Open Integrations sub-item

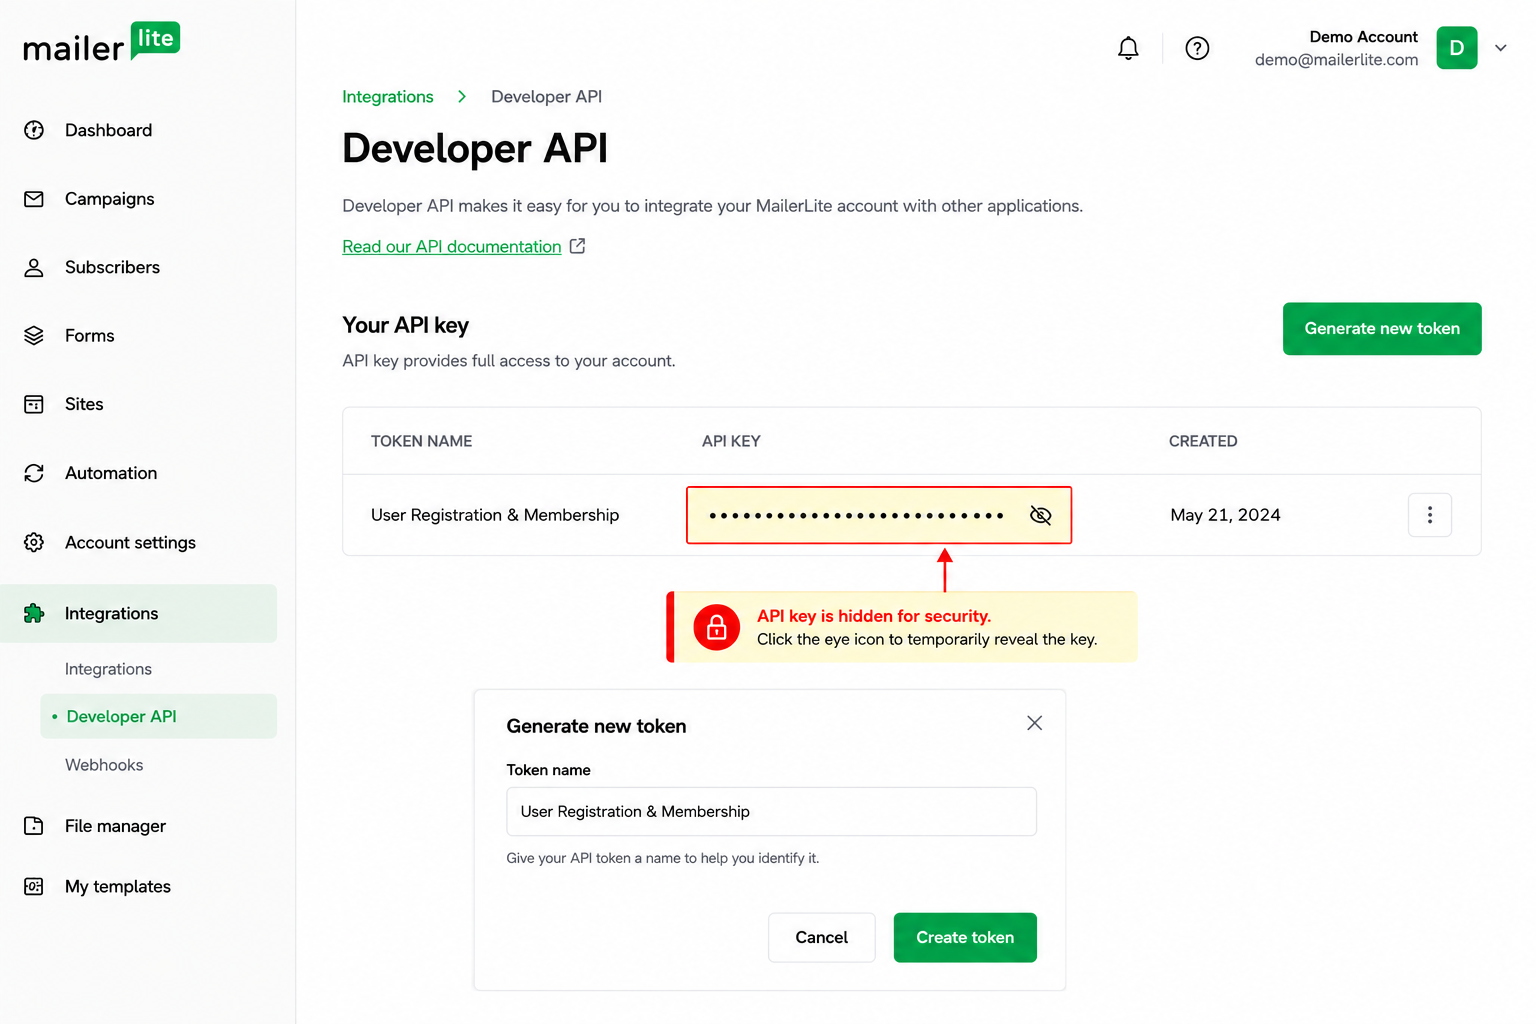pos(108,669)
